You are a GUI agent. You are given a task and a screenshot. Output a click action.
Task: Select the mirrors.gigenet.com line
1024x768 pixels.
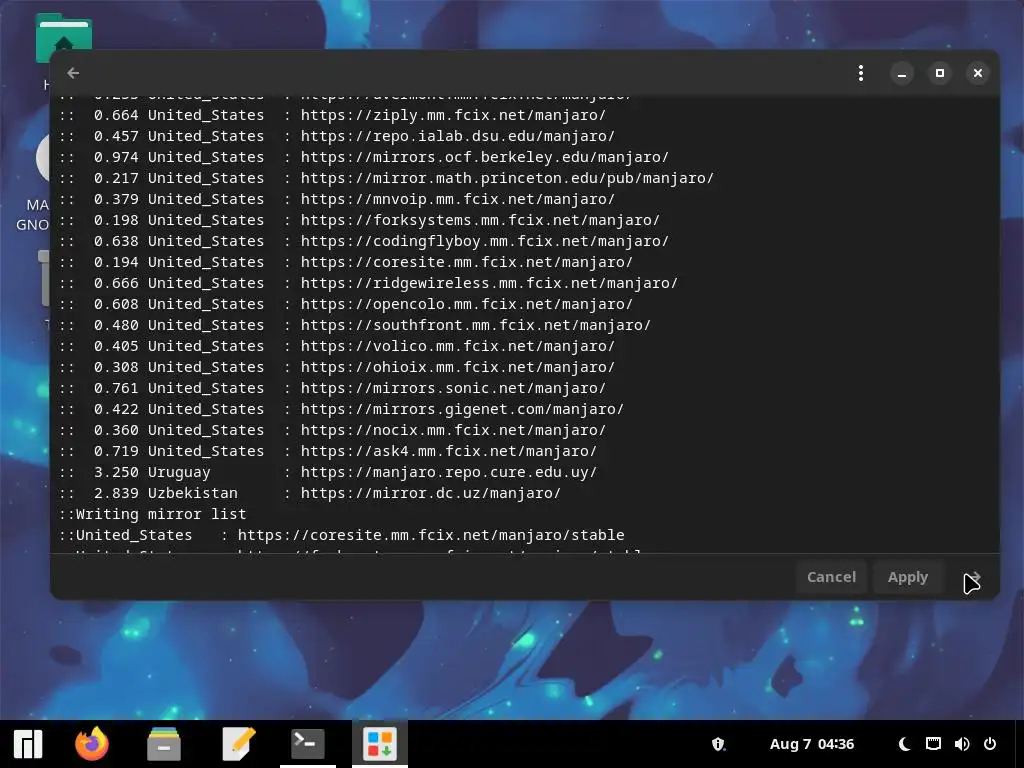(x=342, y=409)
